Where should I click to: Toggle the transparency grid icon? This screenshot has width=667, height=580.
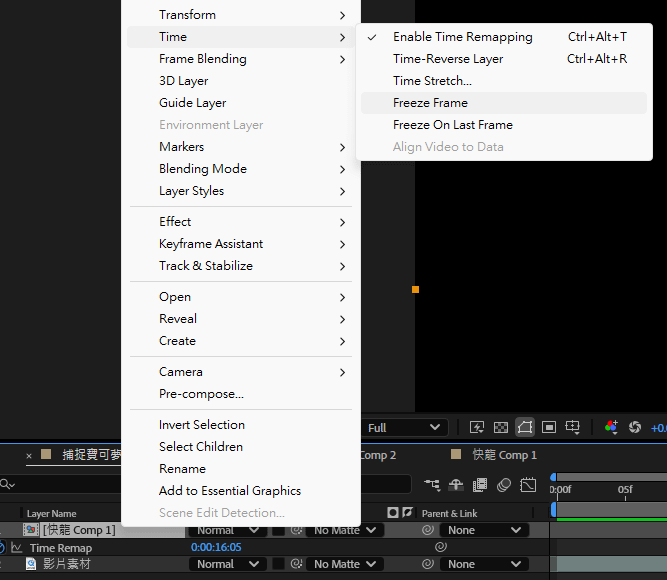tap(501, 427)
